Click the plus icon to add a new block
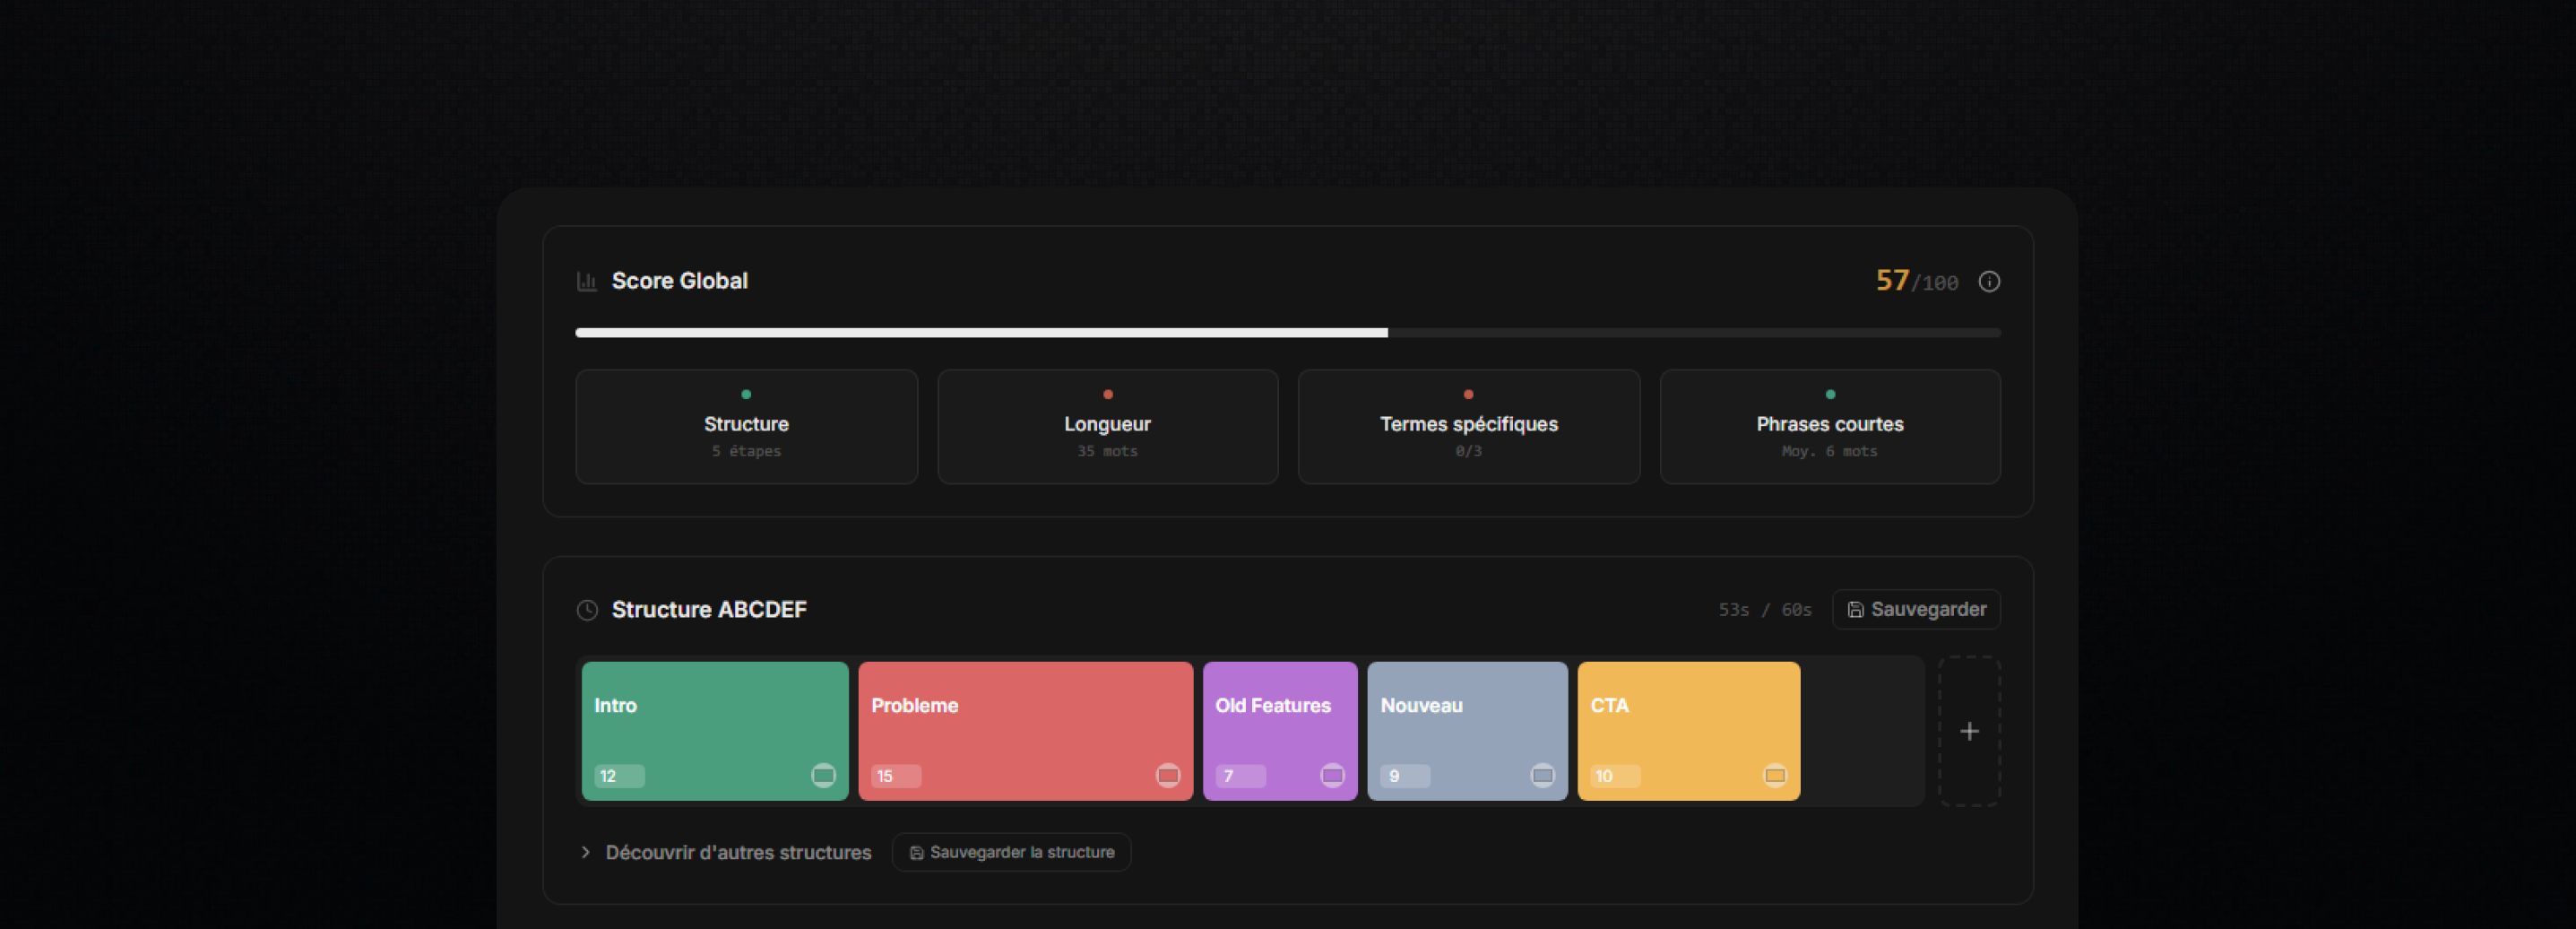The width and height of the screenshot is (2576, 929). click(x=1969, y=730)
